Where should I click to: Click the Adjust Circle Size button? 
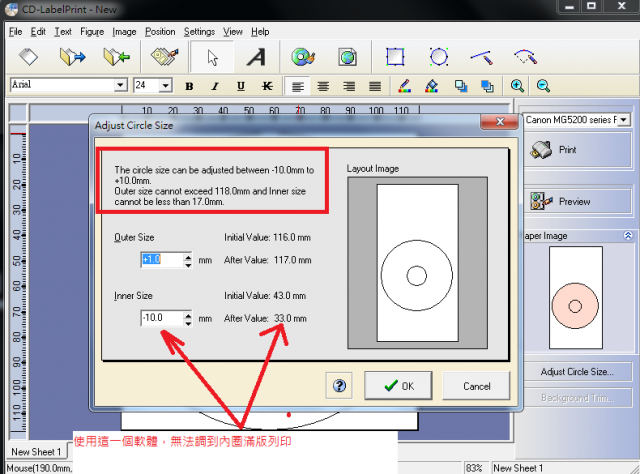point(578,372)
